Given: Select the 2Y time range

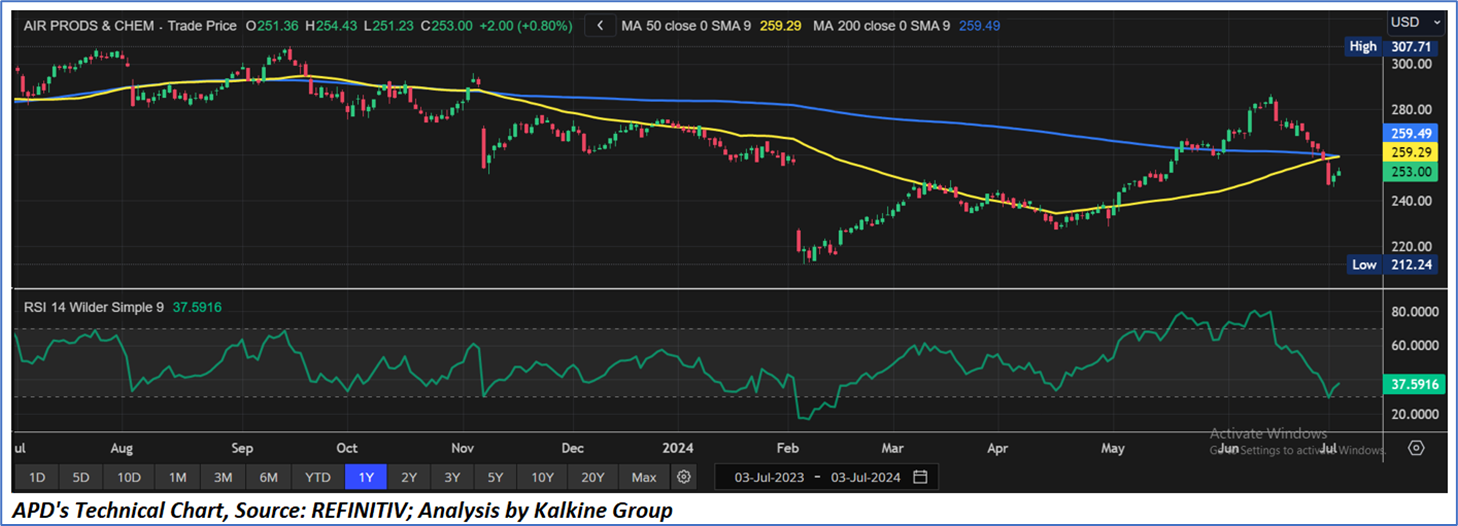Looking at the screenshot, I should (409, 477).
